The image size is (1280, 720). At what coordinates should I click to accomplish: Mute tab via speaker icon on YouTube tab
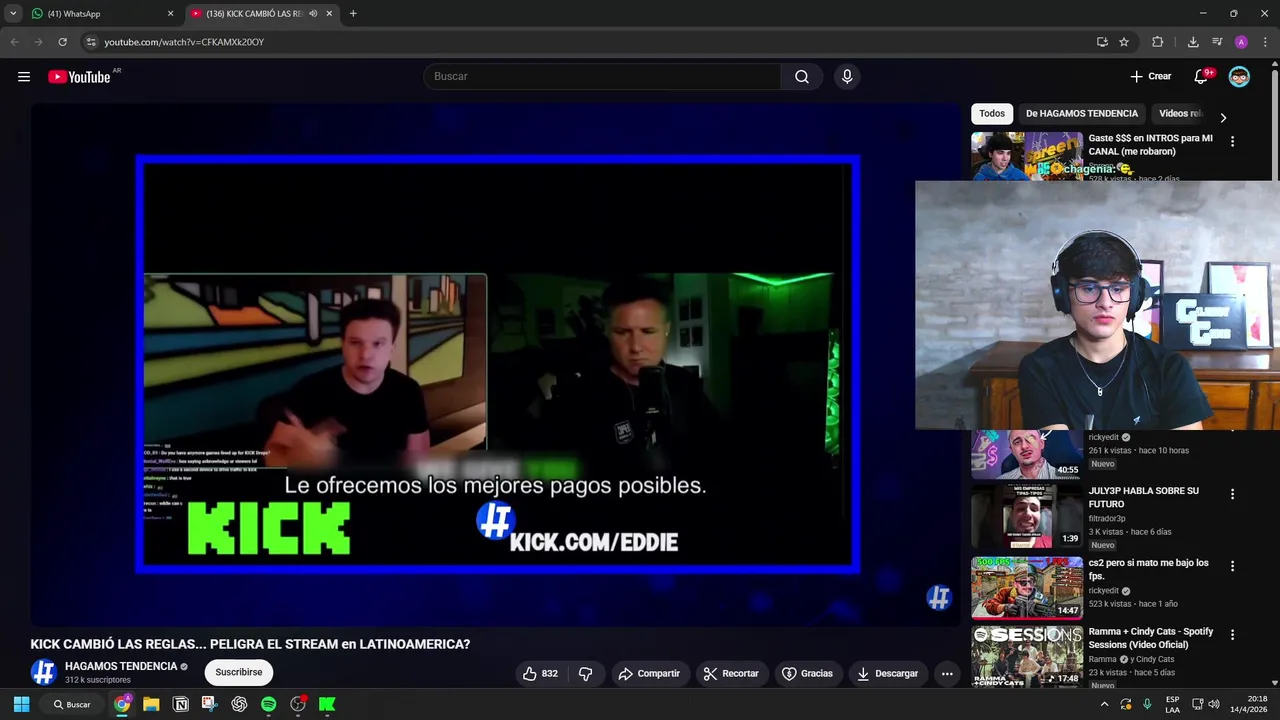tap(313, 14)
